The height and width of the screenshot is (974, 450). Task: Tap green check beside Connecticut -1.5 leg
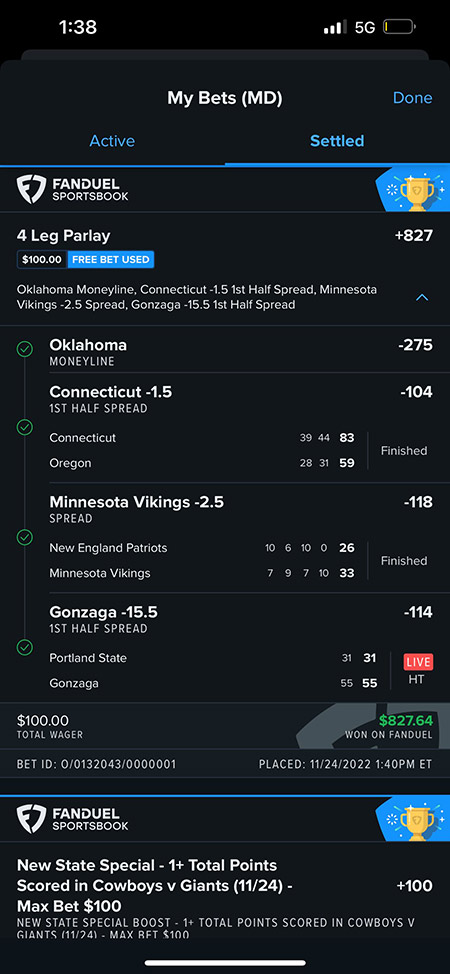[x=24, y=427]
